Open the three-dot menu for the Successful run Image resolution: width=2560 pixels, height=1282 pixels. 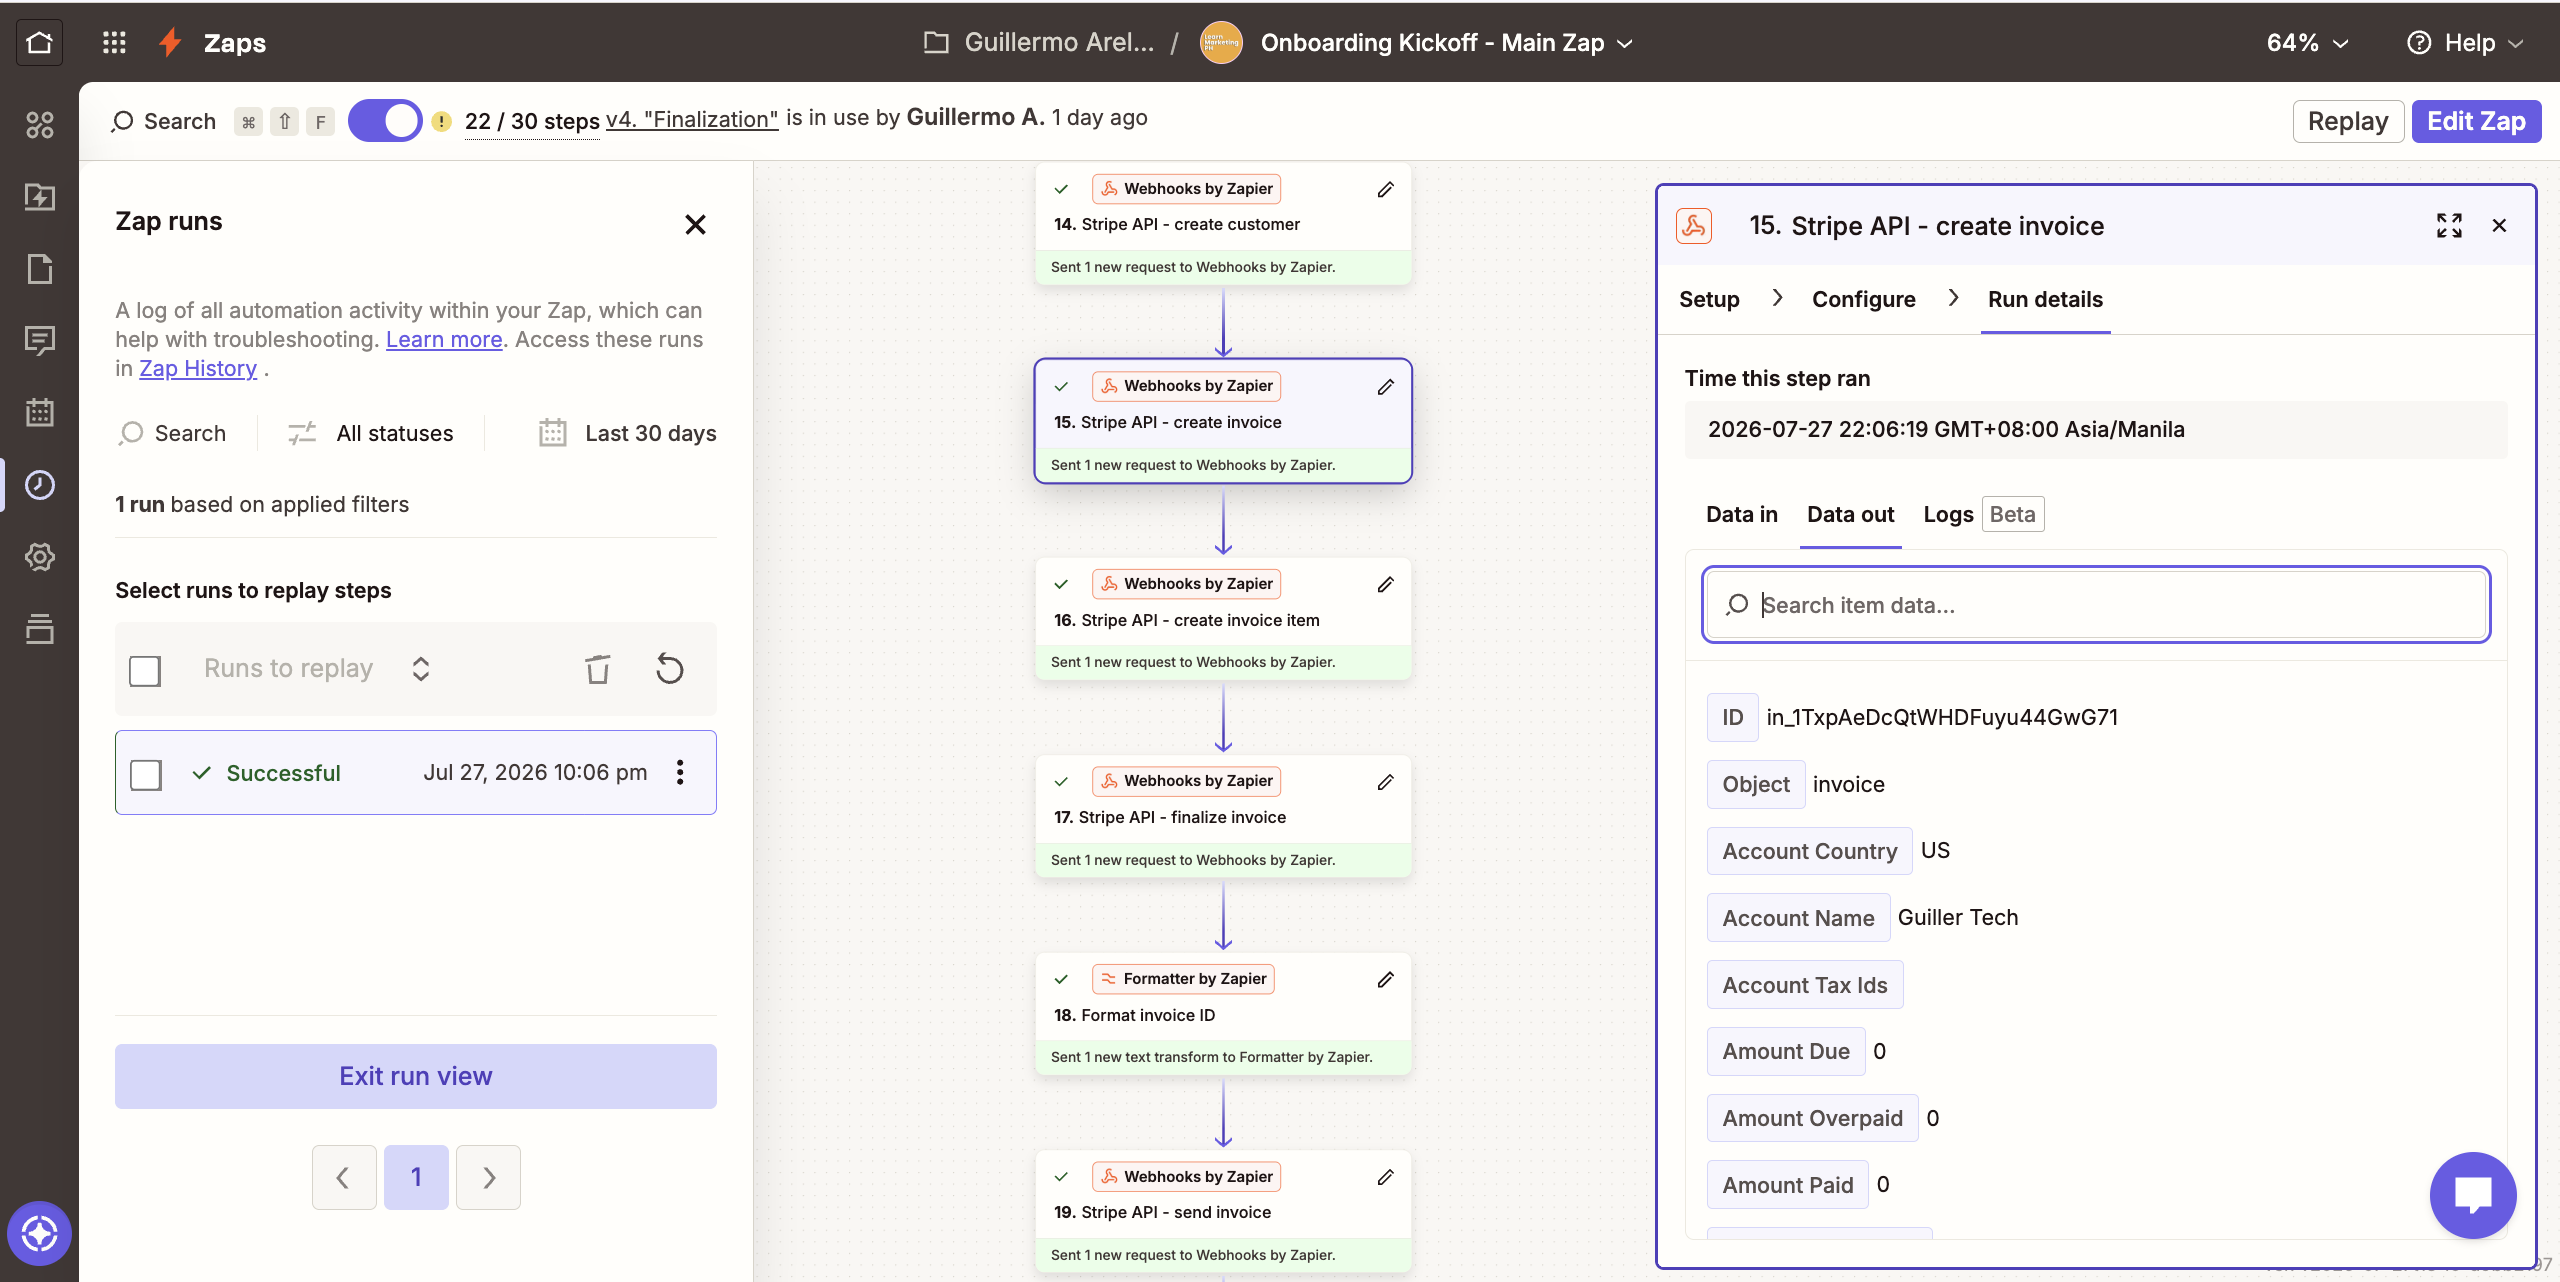pos(680,772)
